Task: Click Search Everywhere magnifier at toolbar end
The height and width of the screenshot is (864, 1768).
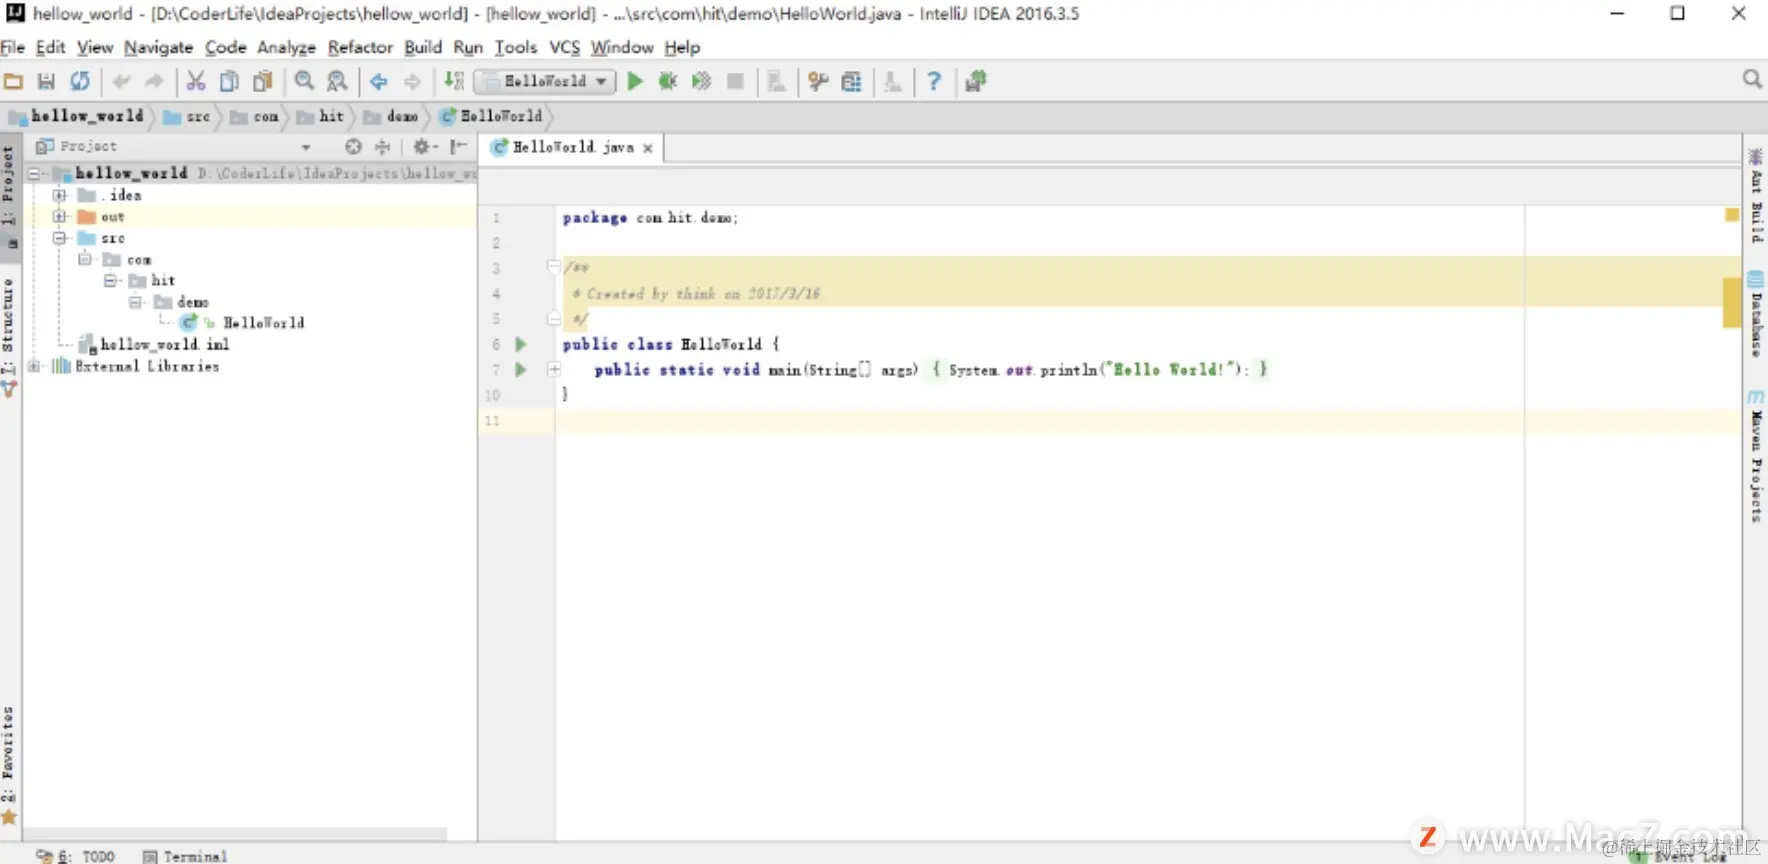Action: [1752, 79]
